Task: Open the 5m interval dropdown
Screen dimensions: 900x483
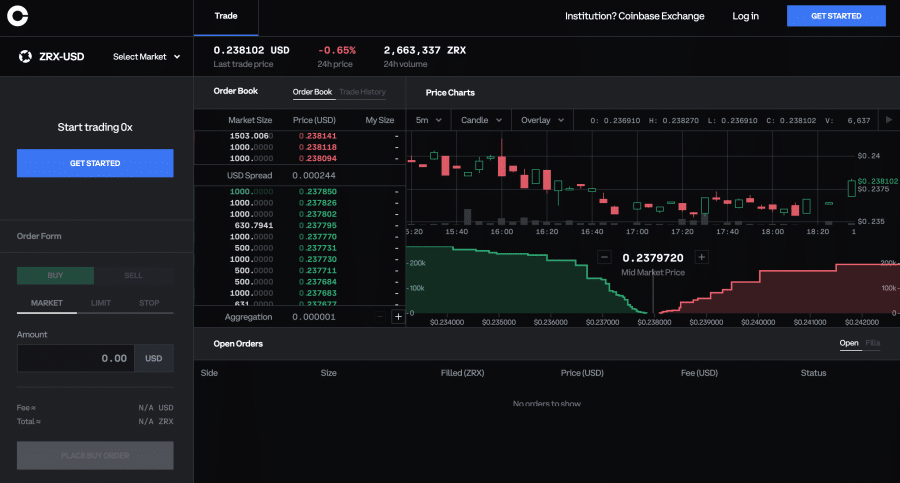Action: click(428, 120)
